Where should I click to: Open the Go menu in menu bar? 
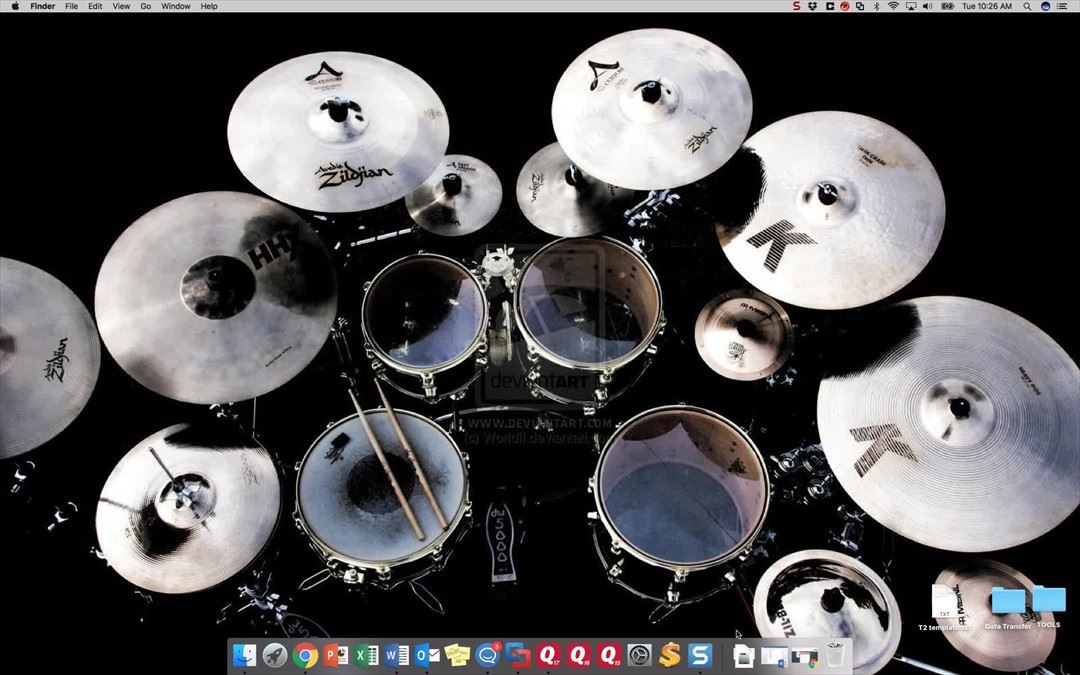click(145, 6)
